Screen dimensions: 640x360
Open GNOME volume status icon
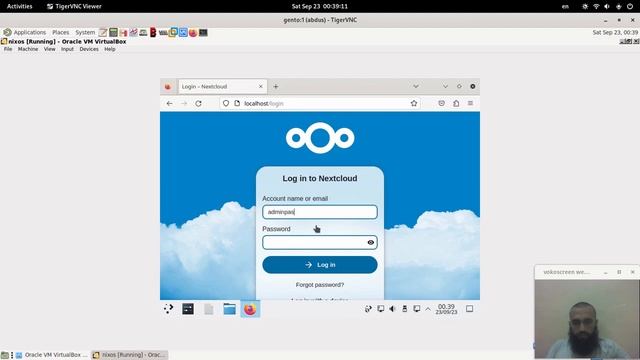[x=607, y=7]
